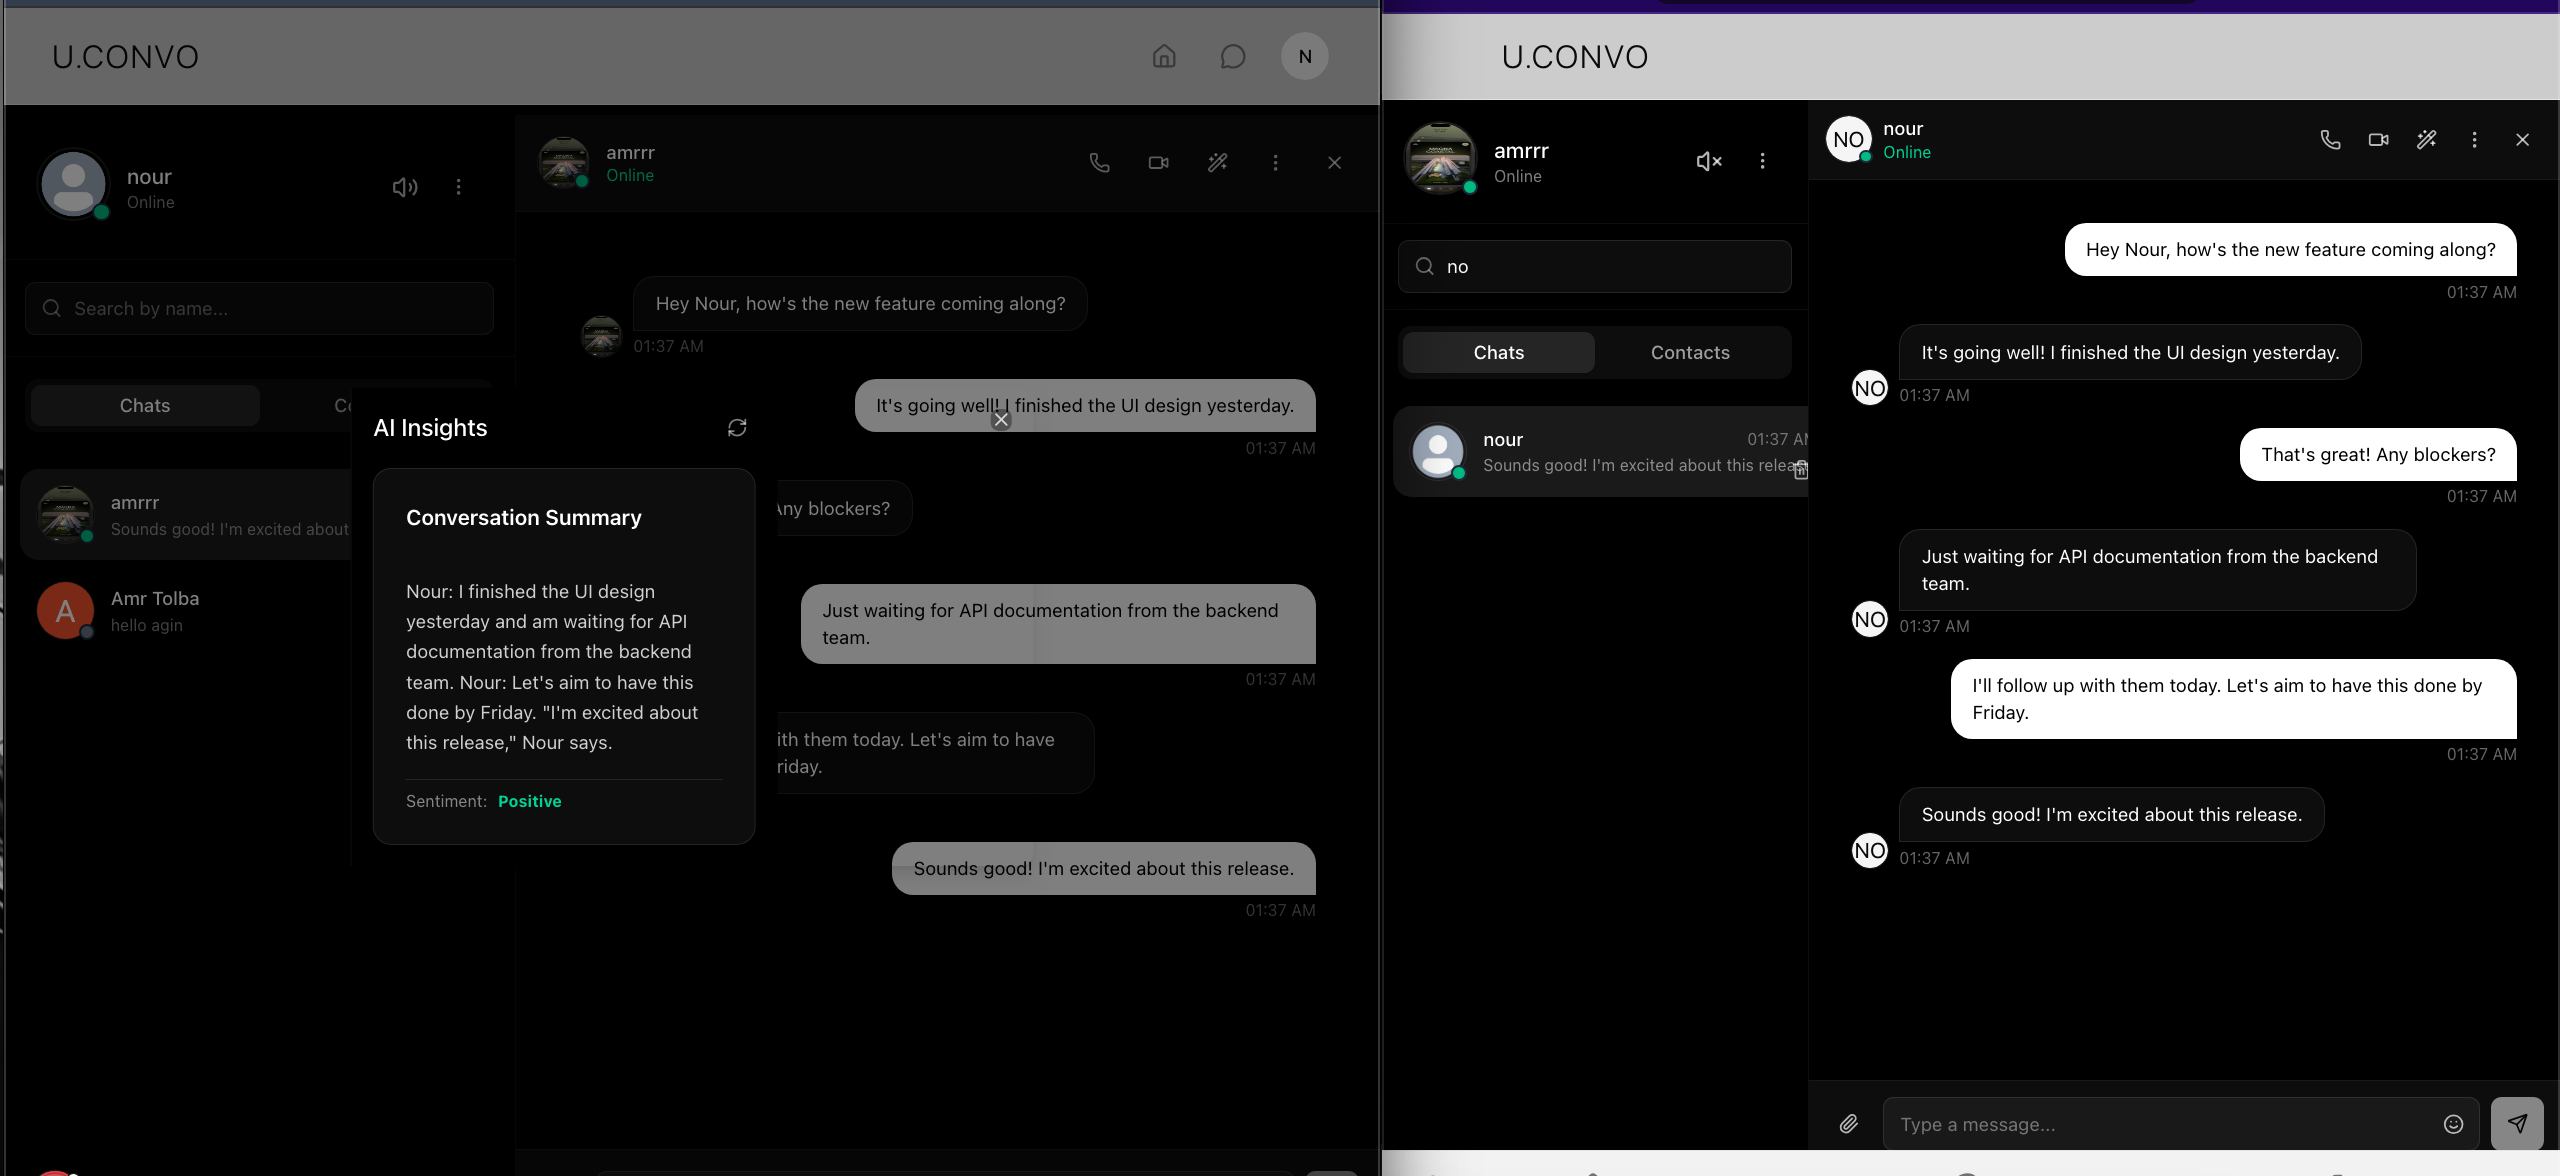Close the AI Insights popup overlay
Image resolution: width=2560 pixels, height=1176 pixels.
pos(1001,420)
